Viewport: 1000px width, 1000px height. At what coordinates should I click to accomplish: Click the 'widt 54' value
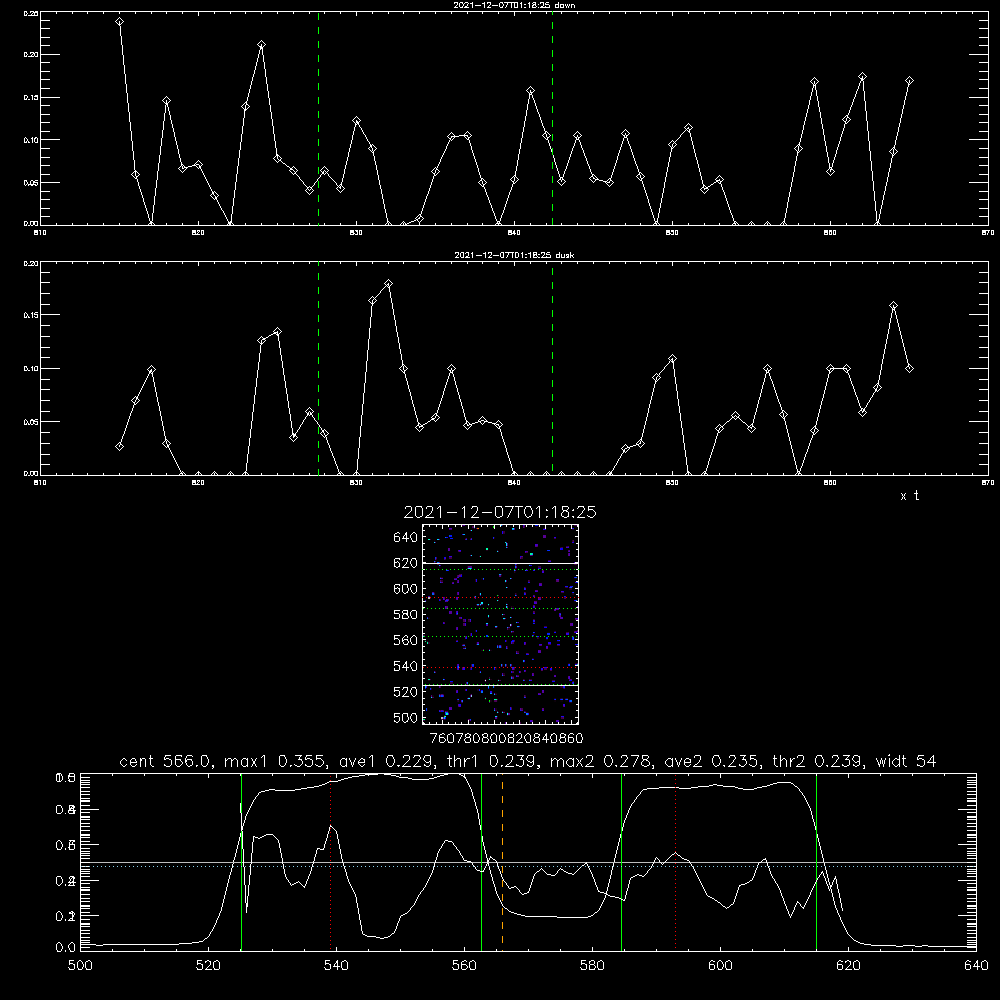pyautogui.click(x=906, y=761)
